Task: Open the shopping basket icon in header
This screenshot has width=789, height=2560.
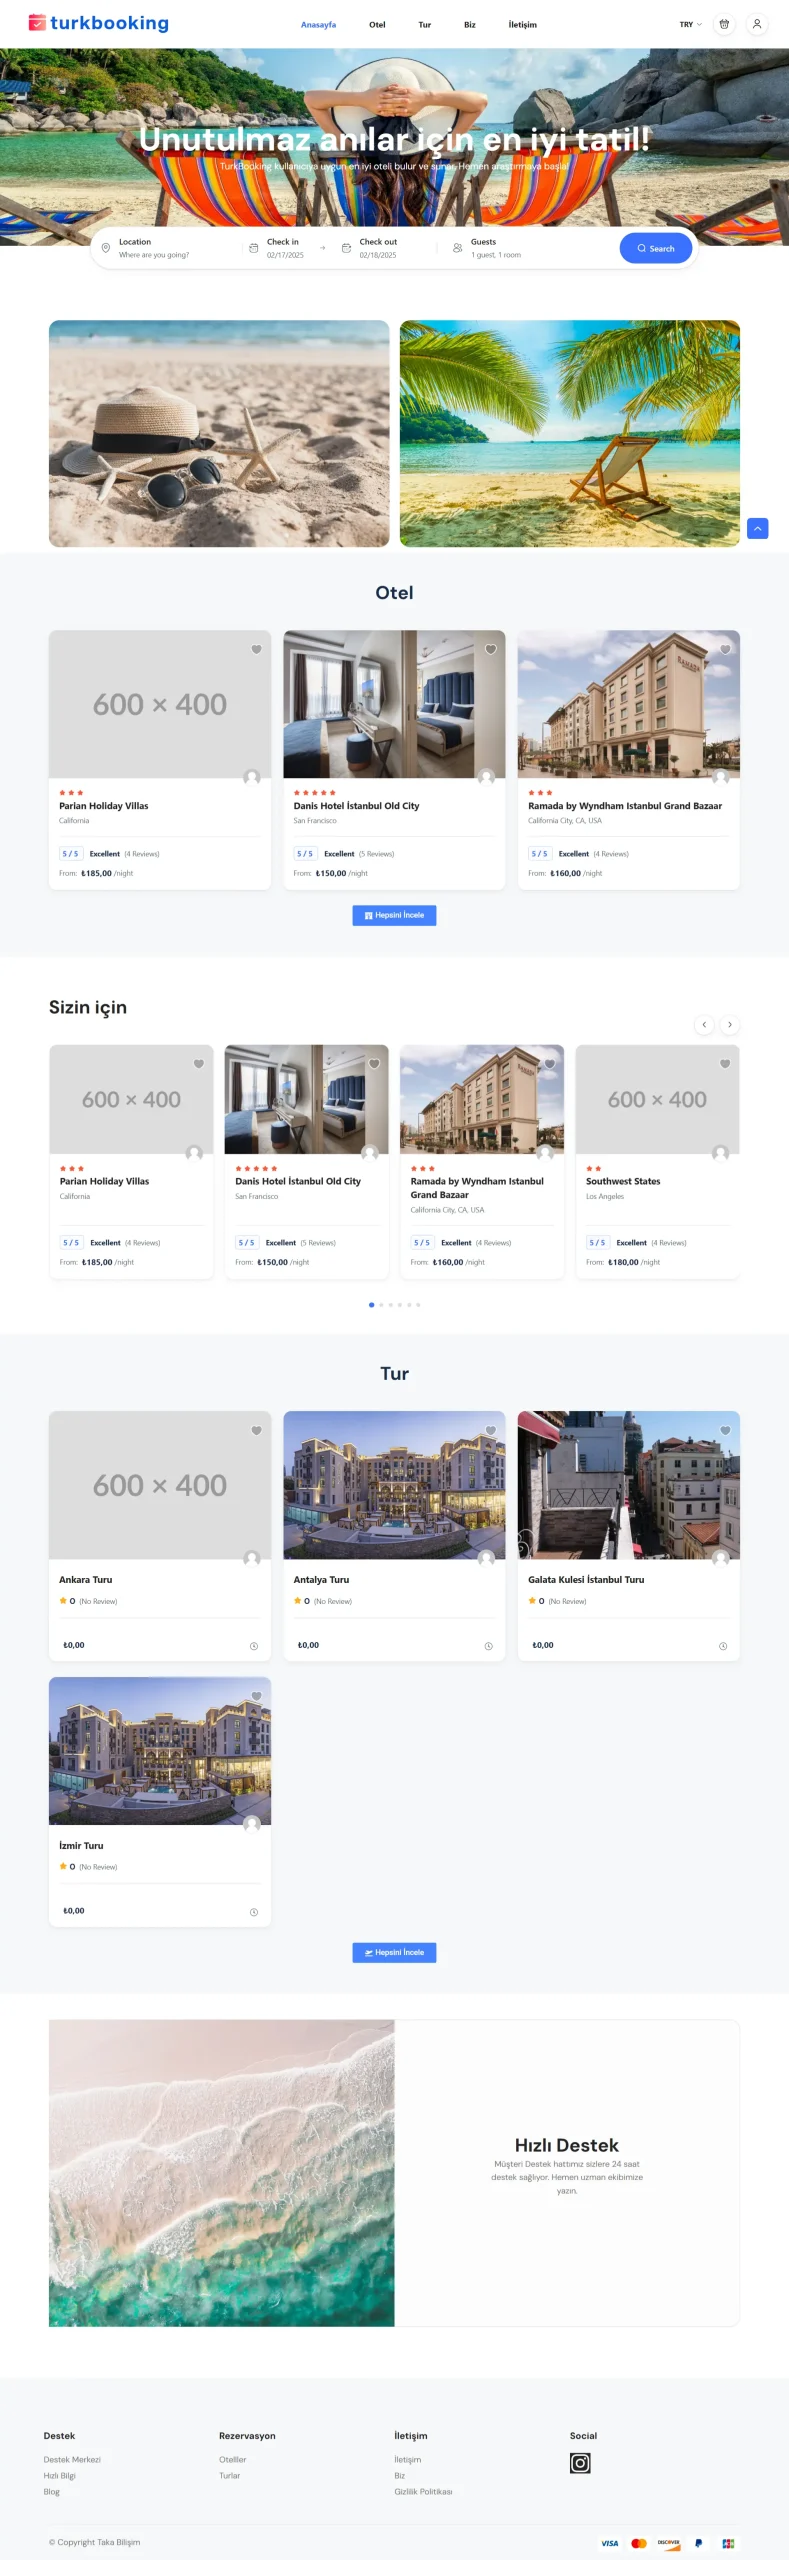Action: (x=724, y=24)
